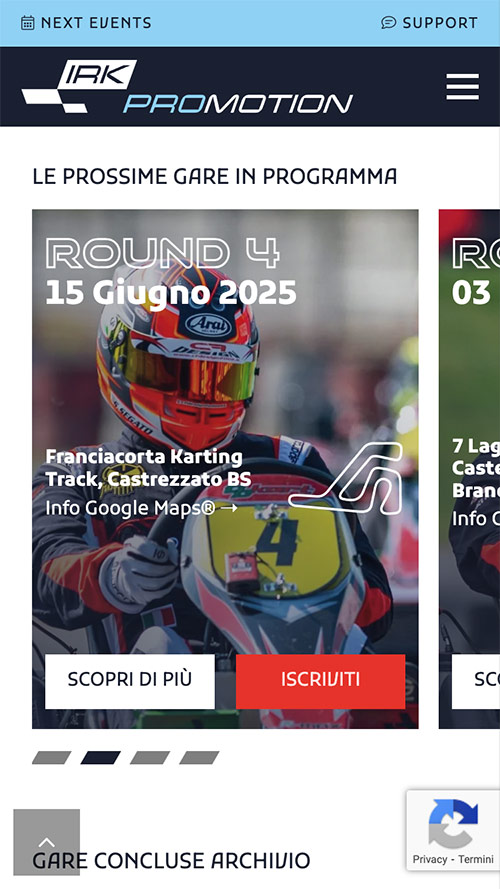Click the calendar icon beside Next Events
500x889 pixels.
27,23
